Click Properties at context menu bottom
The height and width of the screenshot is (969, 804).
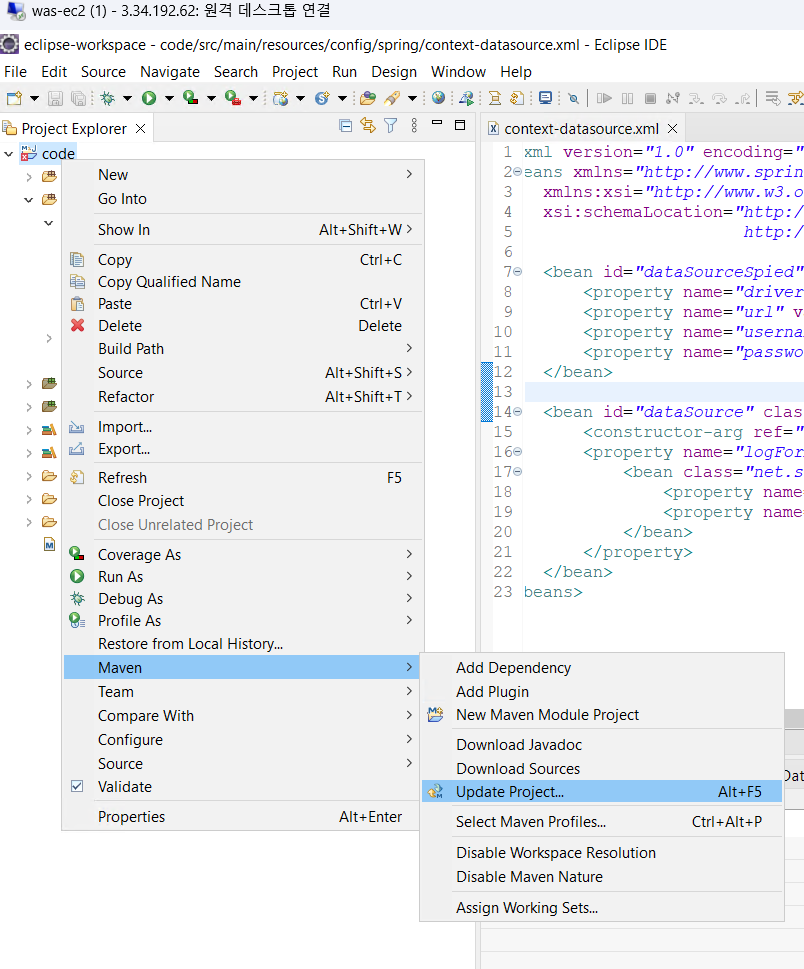[244, 817]
